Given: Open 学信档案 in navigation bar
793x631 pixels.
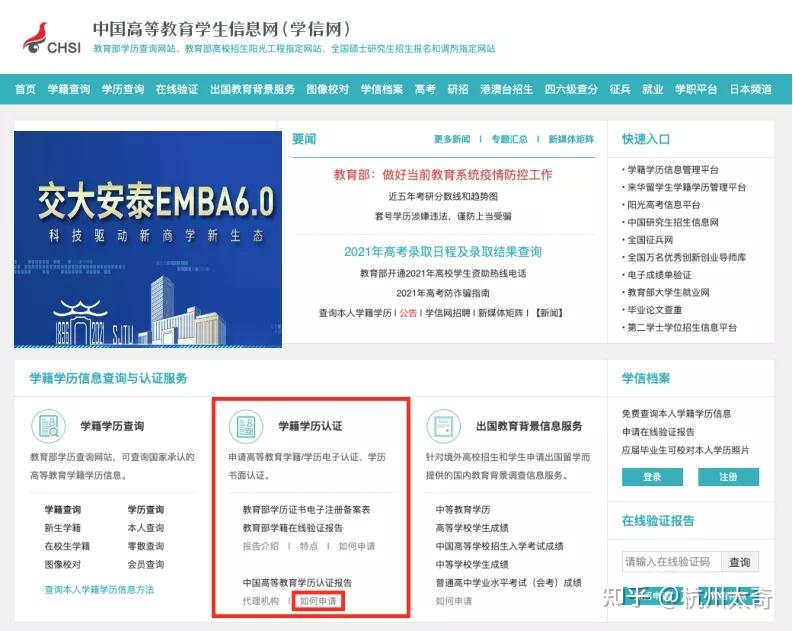Looking at the screenshot, I should [x=382, y=89].
